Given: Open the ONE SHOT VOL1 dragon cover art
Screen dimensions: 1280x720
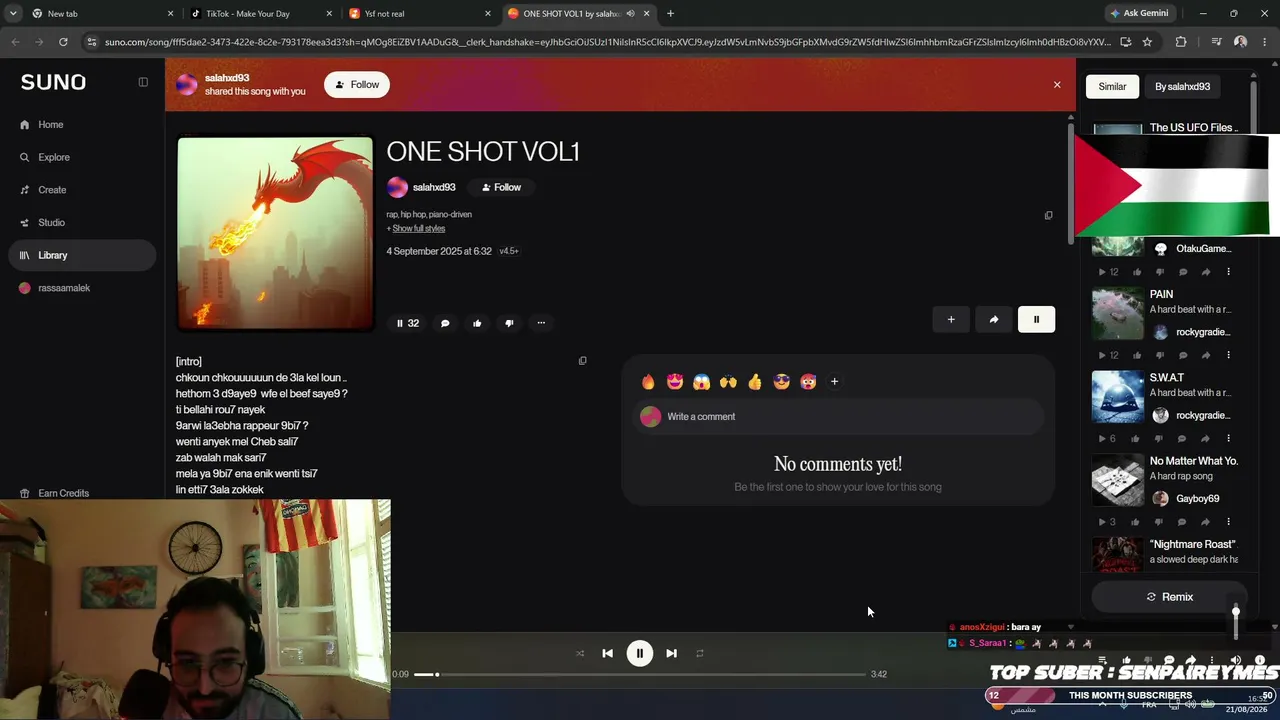Looking at the screenshot, I should [275, 233].
